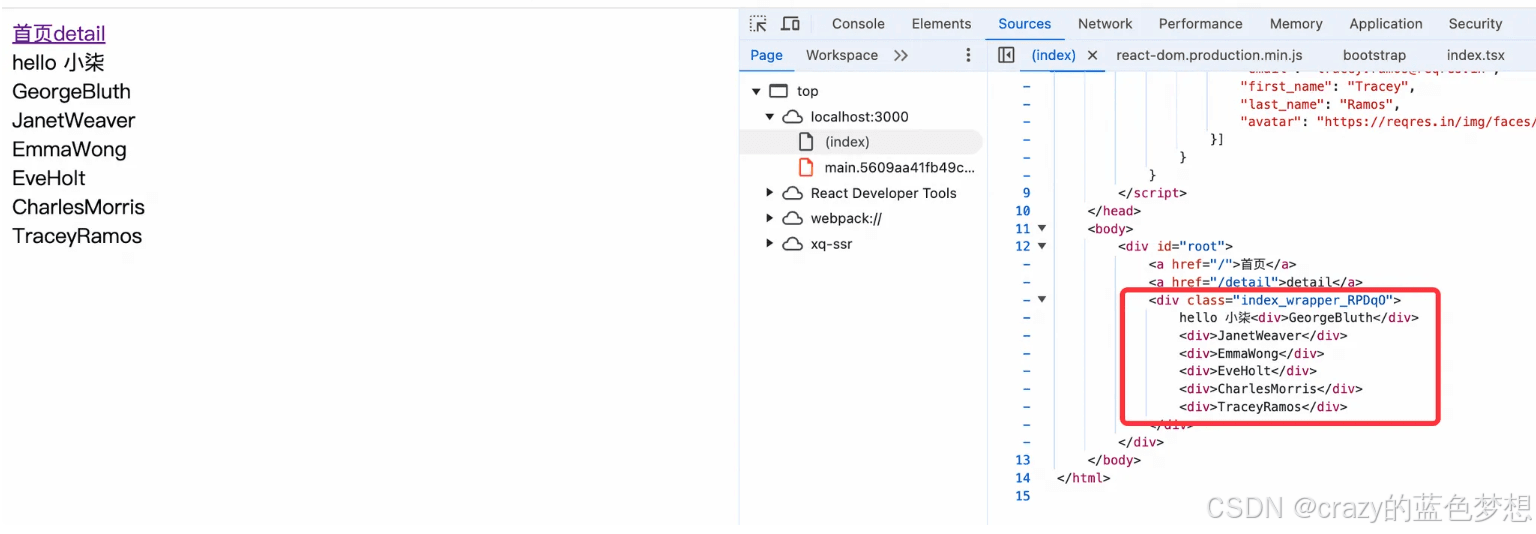Select the localhost:3000 tree label
Screen dimensions: 1536x534
point(859,117)
